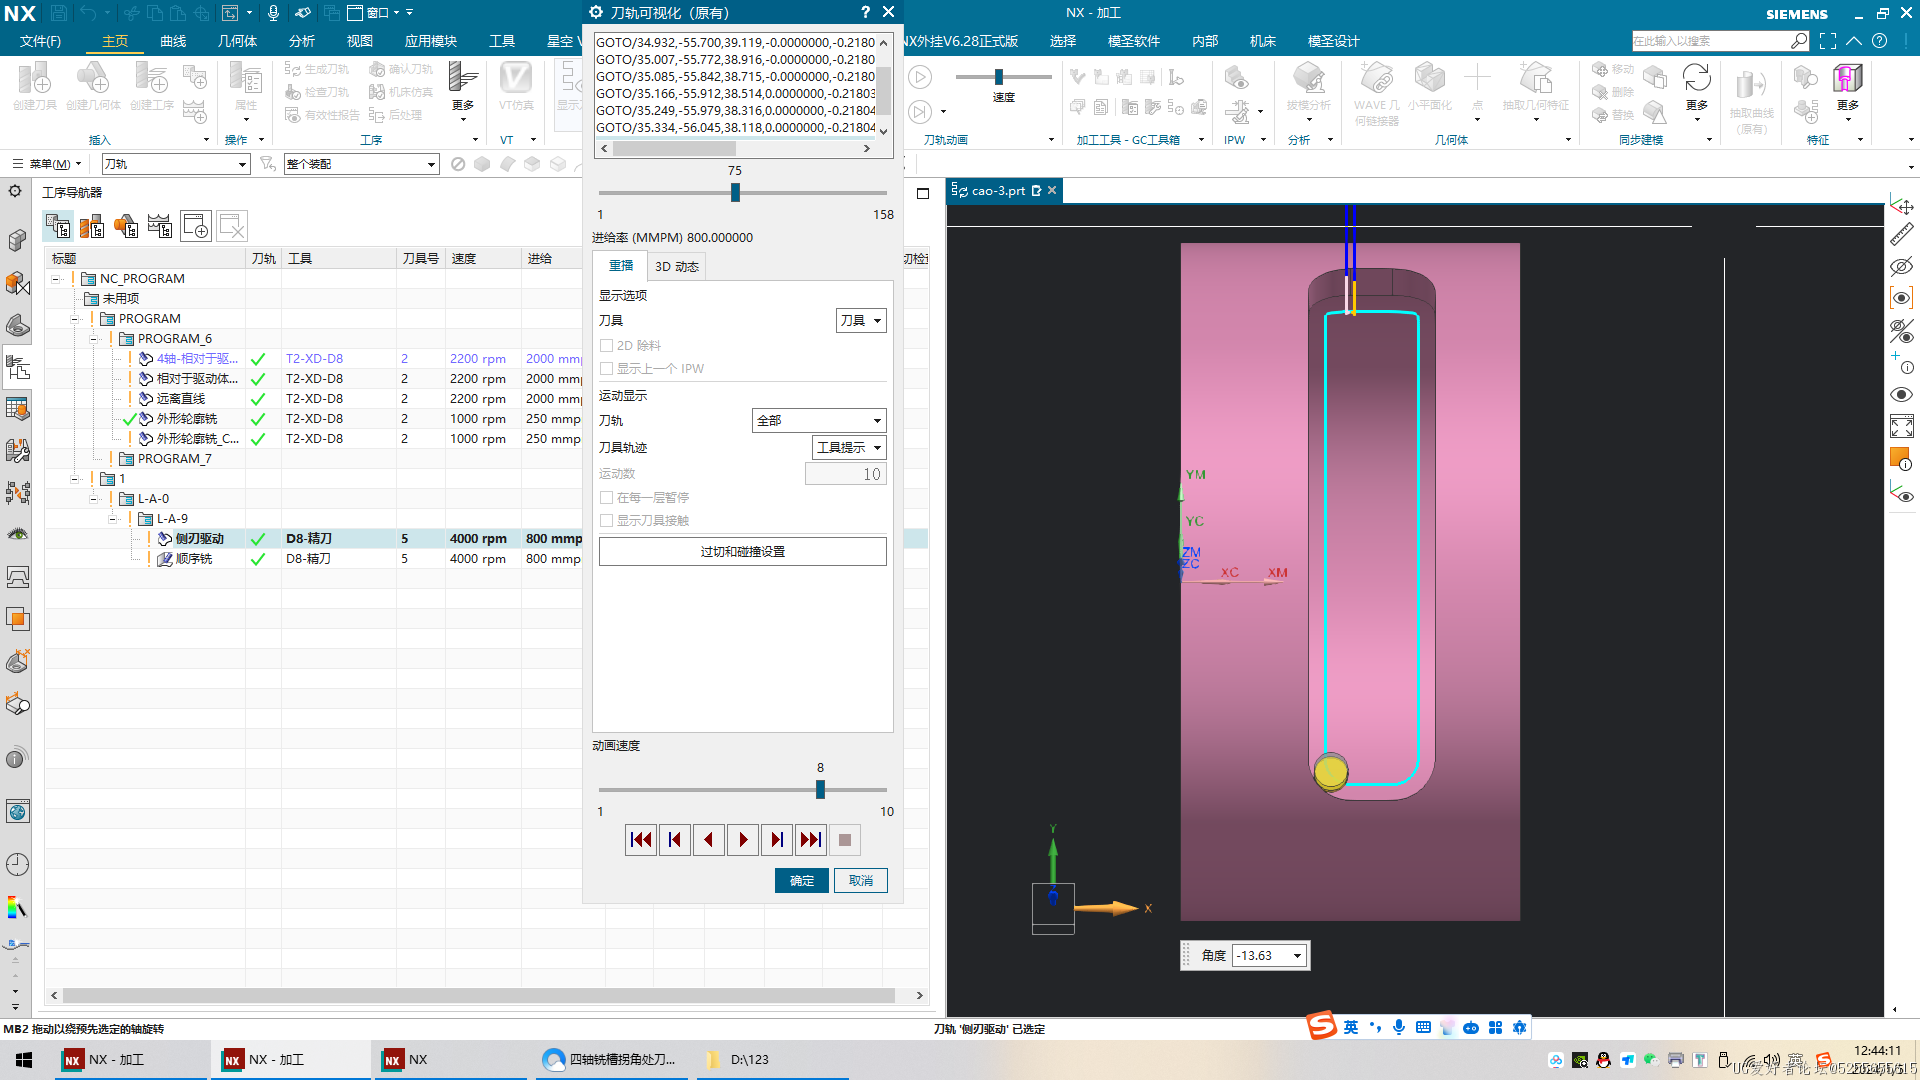Click the 取消 button
Screen dimensions: 1920x1080
[861, 881]
